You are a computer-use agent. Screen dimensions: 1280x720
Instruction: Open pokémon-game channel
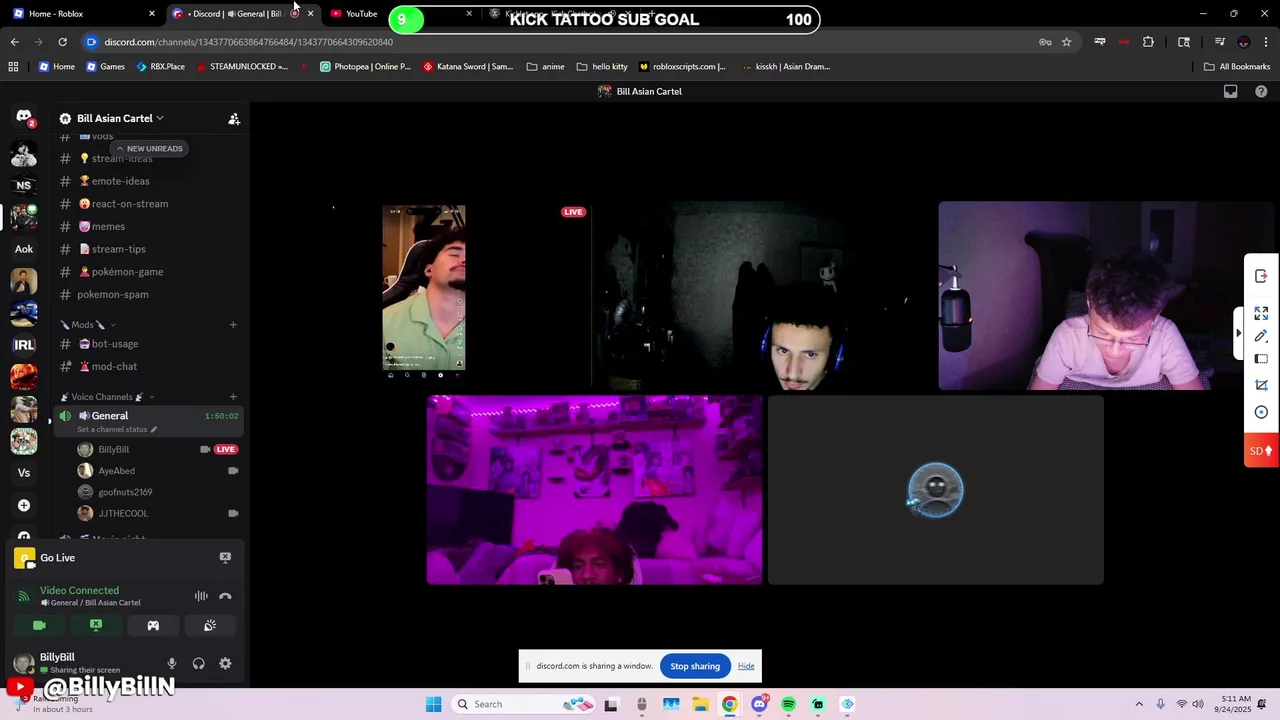148,272
